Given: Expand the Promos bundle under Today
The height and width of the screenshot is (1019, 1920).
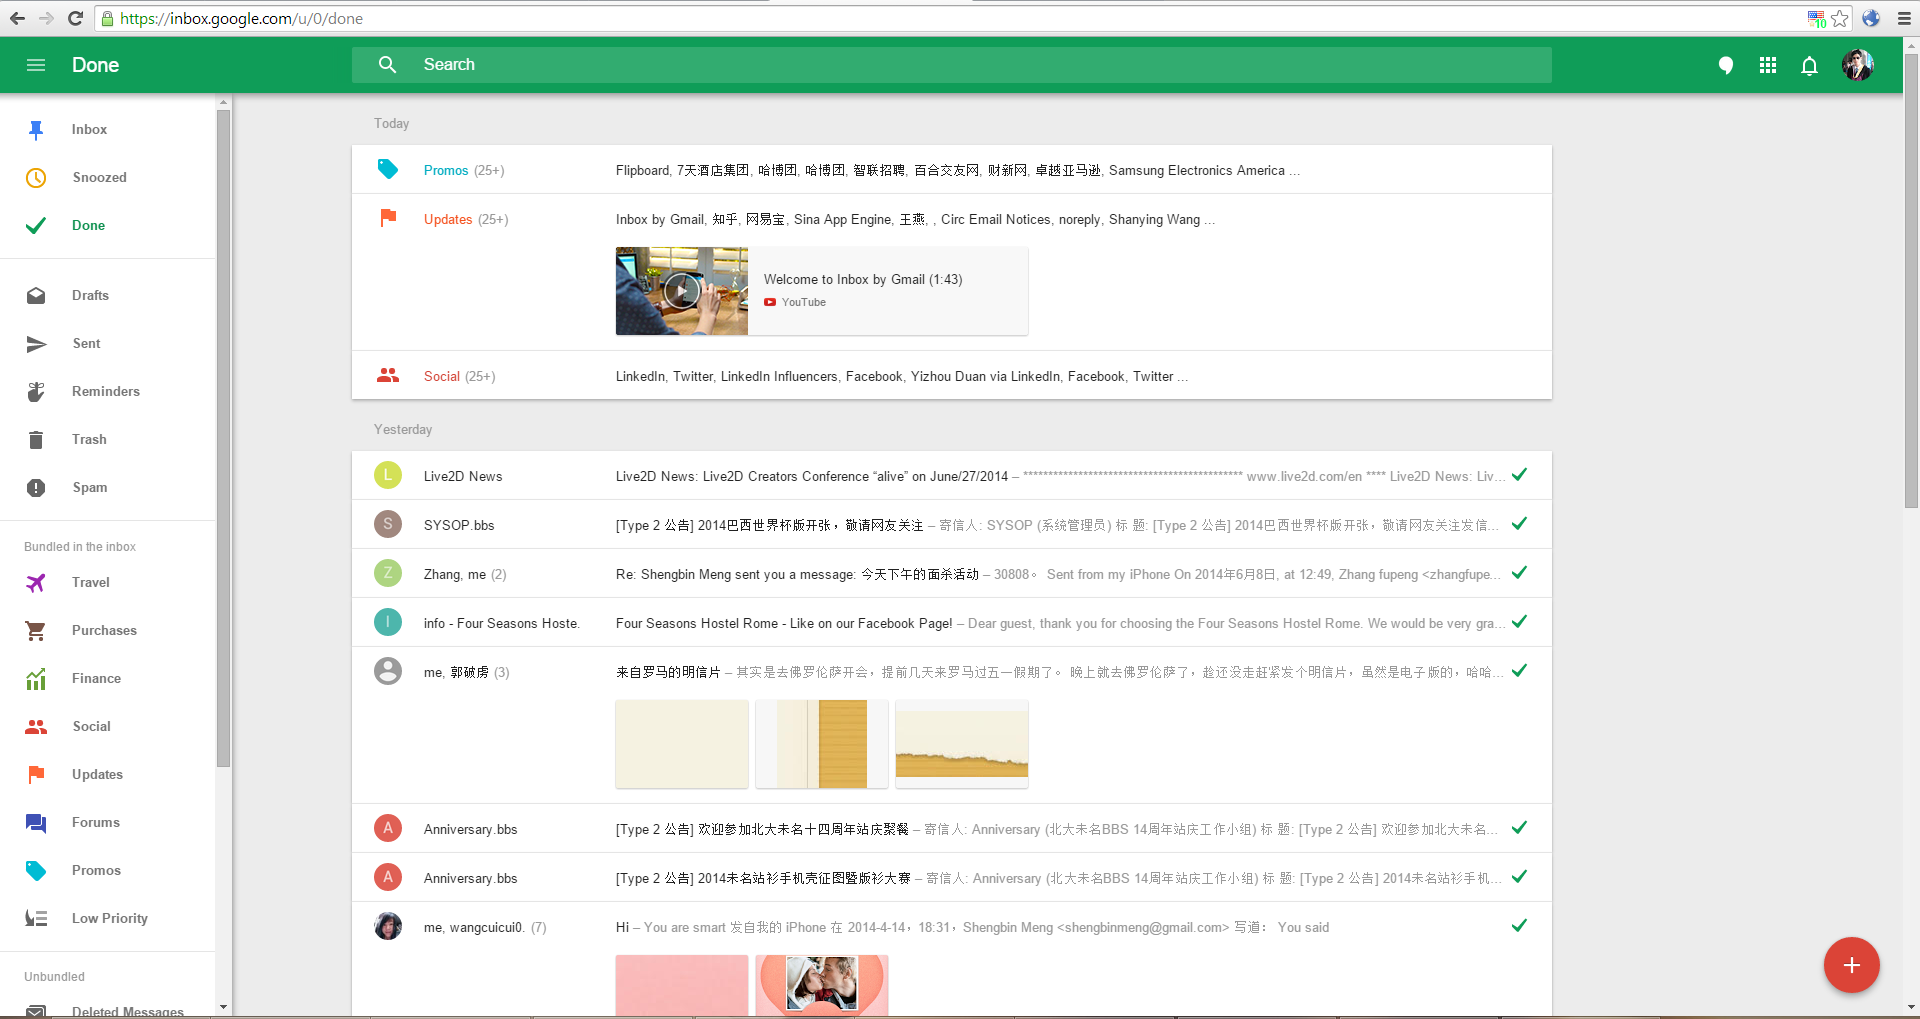Looking at the screenshot, I should click(x=952, y=170).
